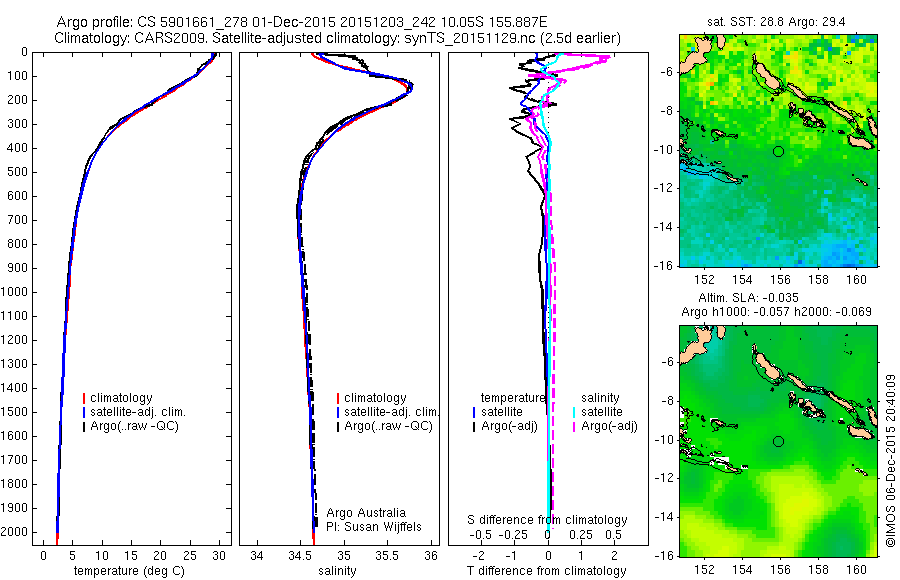Click the cyan salinity satellite legend marker
The height and width of the screenshot is (580, 900).
click(x=574, y=412)
